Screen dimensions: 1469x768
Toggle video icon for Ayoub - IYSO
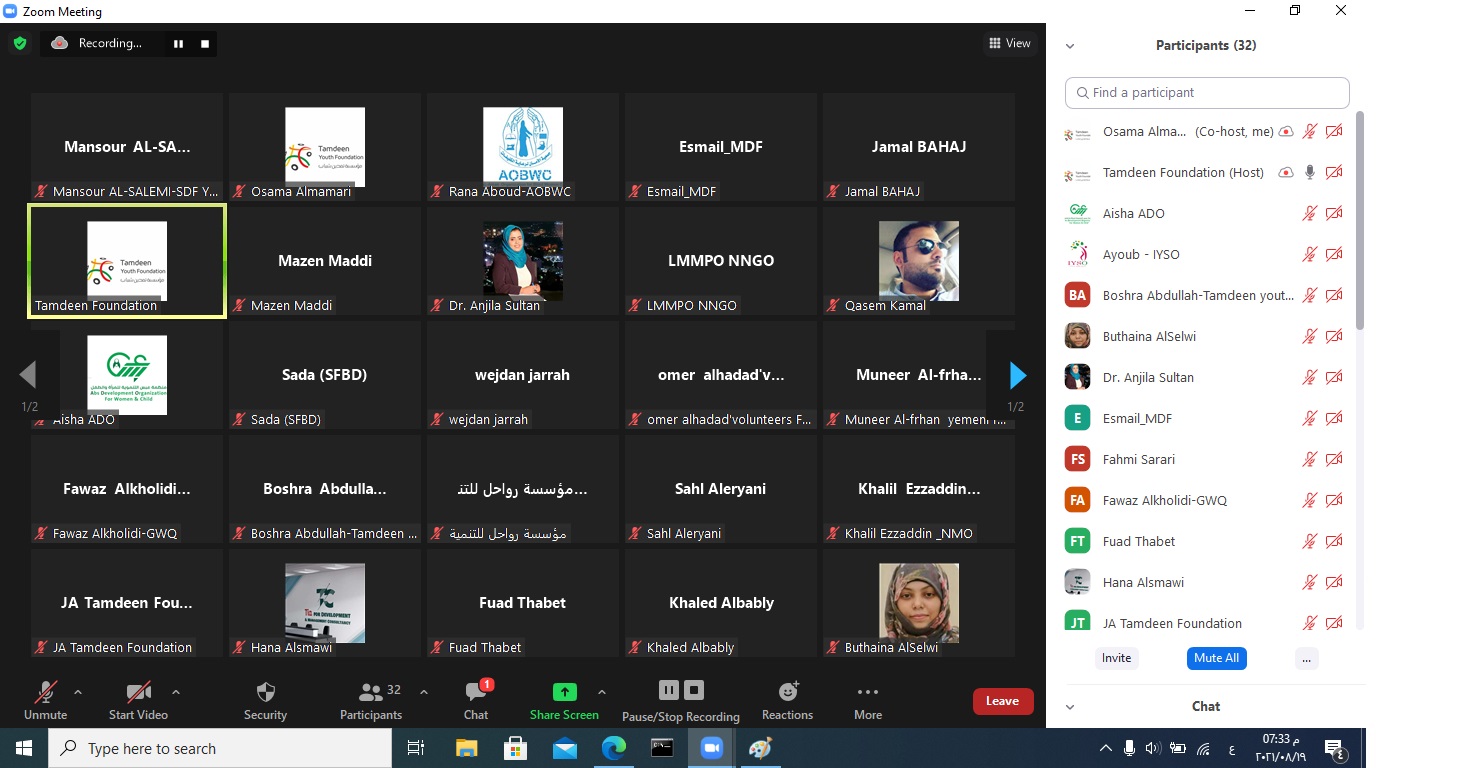1334,254
